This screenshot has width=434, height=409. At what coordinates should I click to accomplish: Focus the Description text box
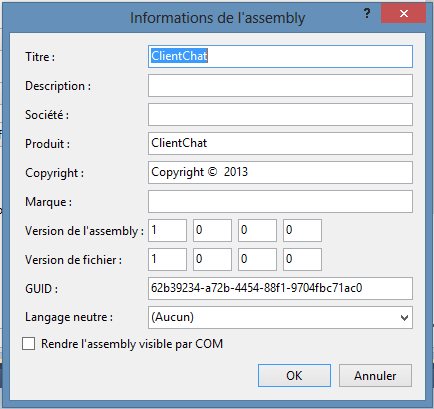[280, 86]
